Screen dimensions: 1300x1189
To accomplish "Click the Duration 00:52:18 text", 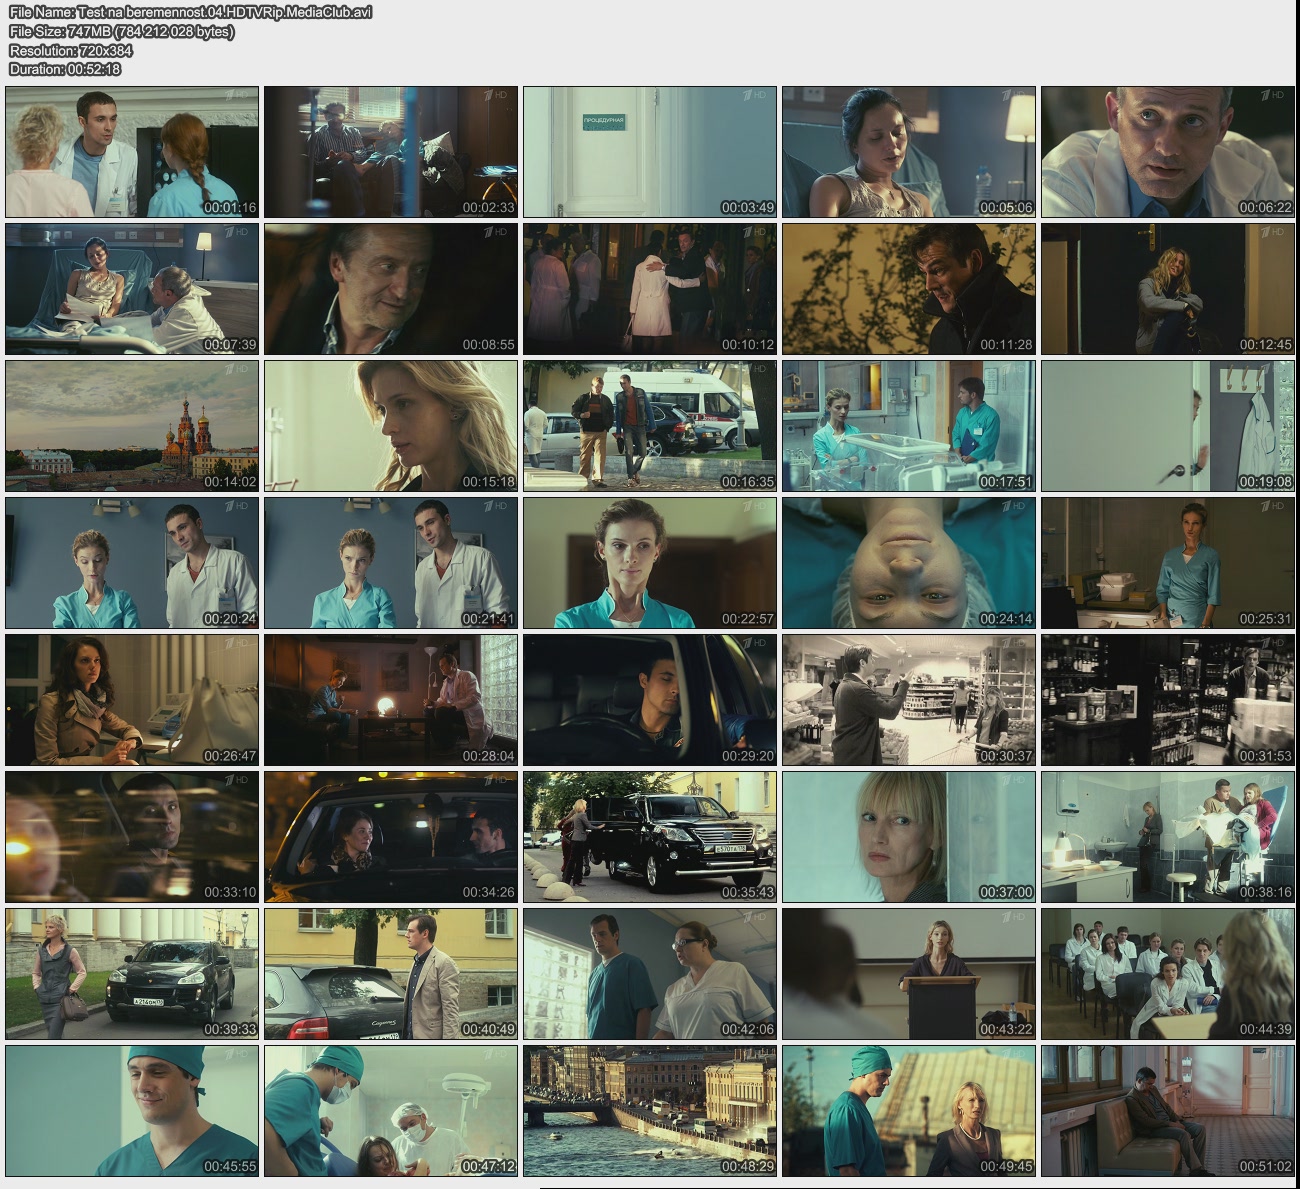I will (65, 69).
